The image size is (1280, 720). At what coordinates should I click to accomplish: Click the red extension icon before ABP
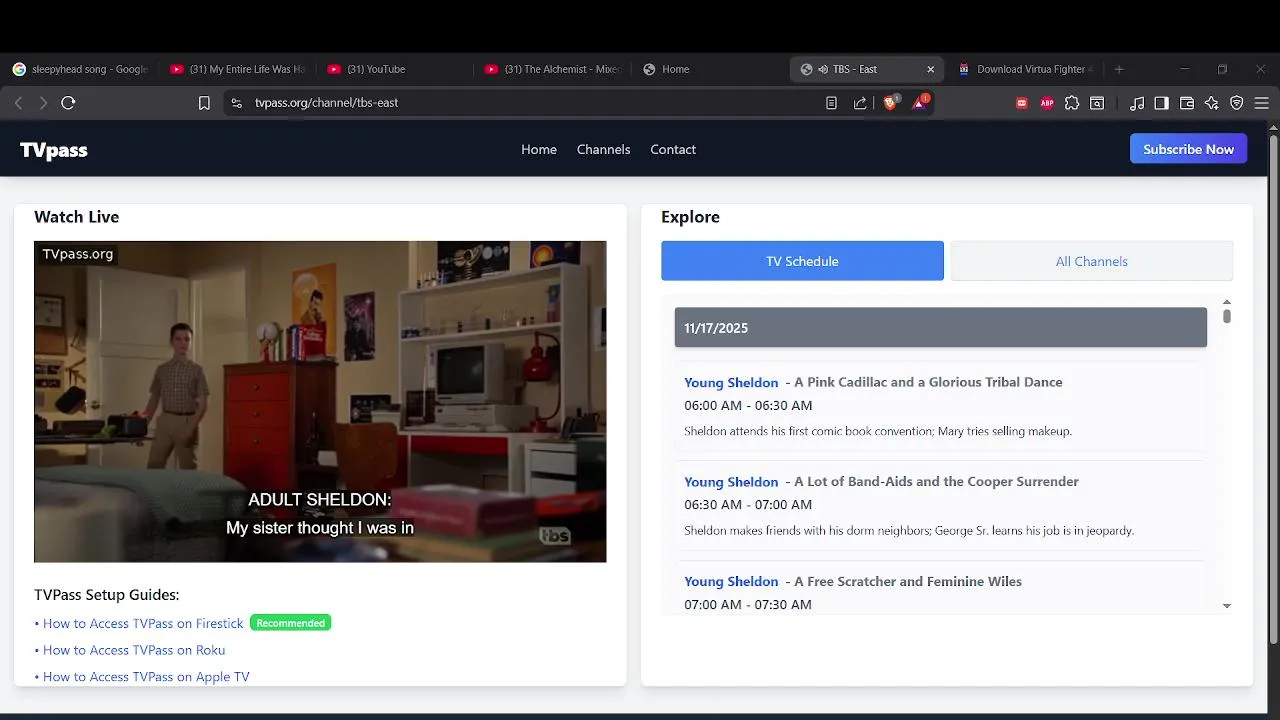pos(1022,103)
